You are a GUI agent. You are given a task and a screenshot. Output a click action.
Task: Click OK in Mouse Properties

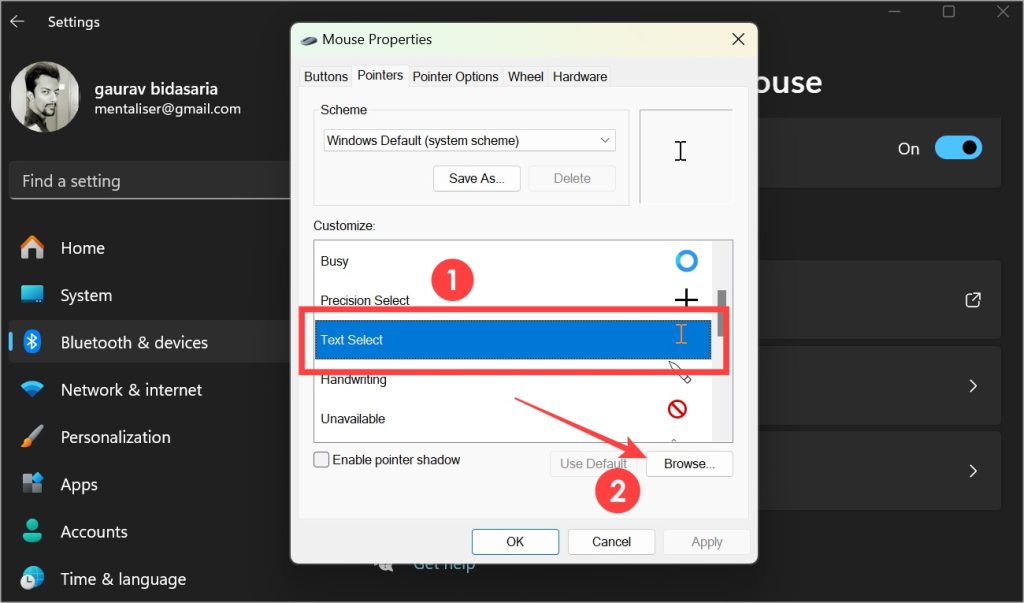click(515, 542)
